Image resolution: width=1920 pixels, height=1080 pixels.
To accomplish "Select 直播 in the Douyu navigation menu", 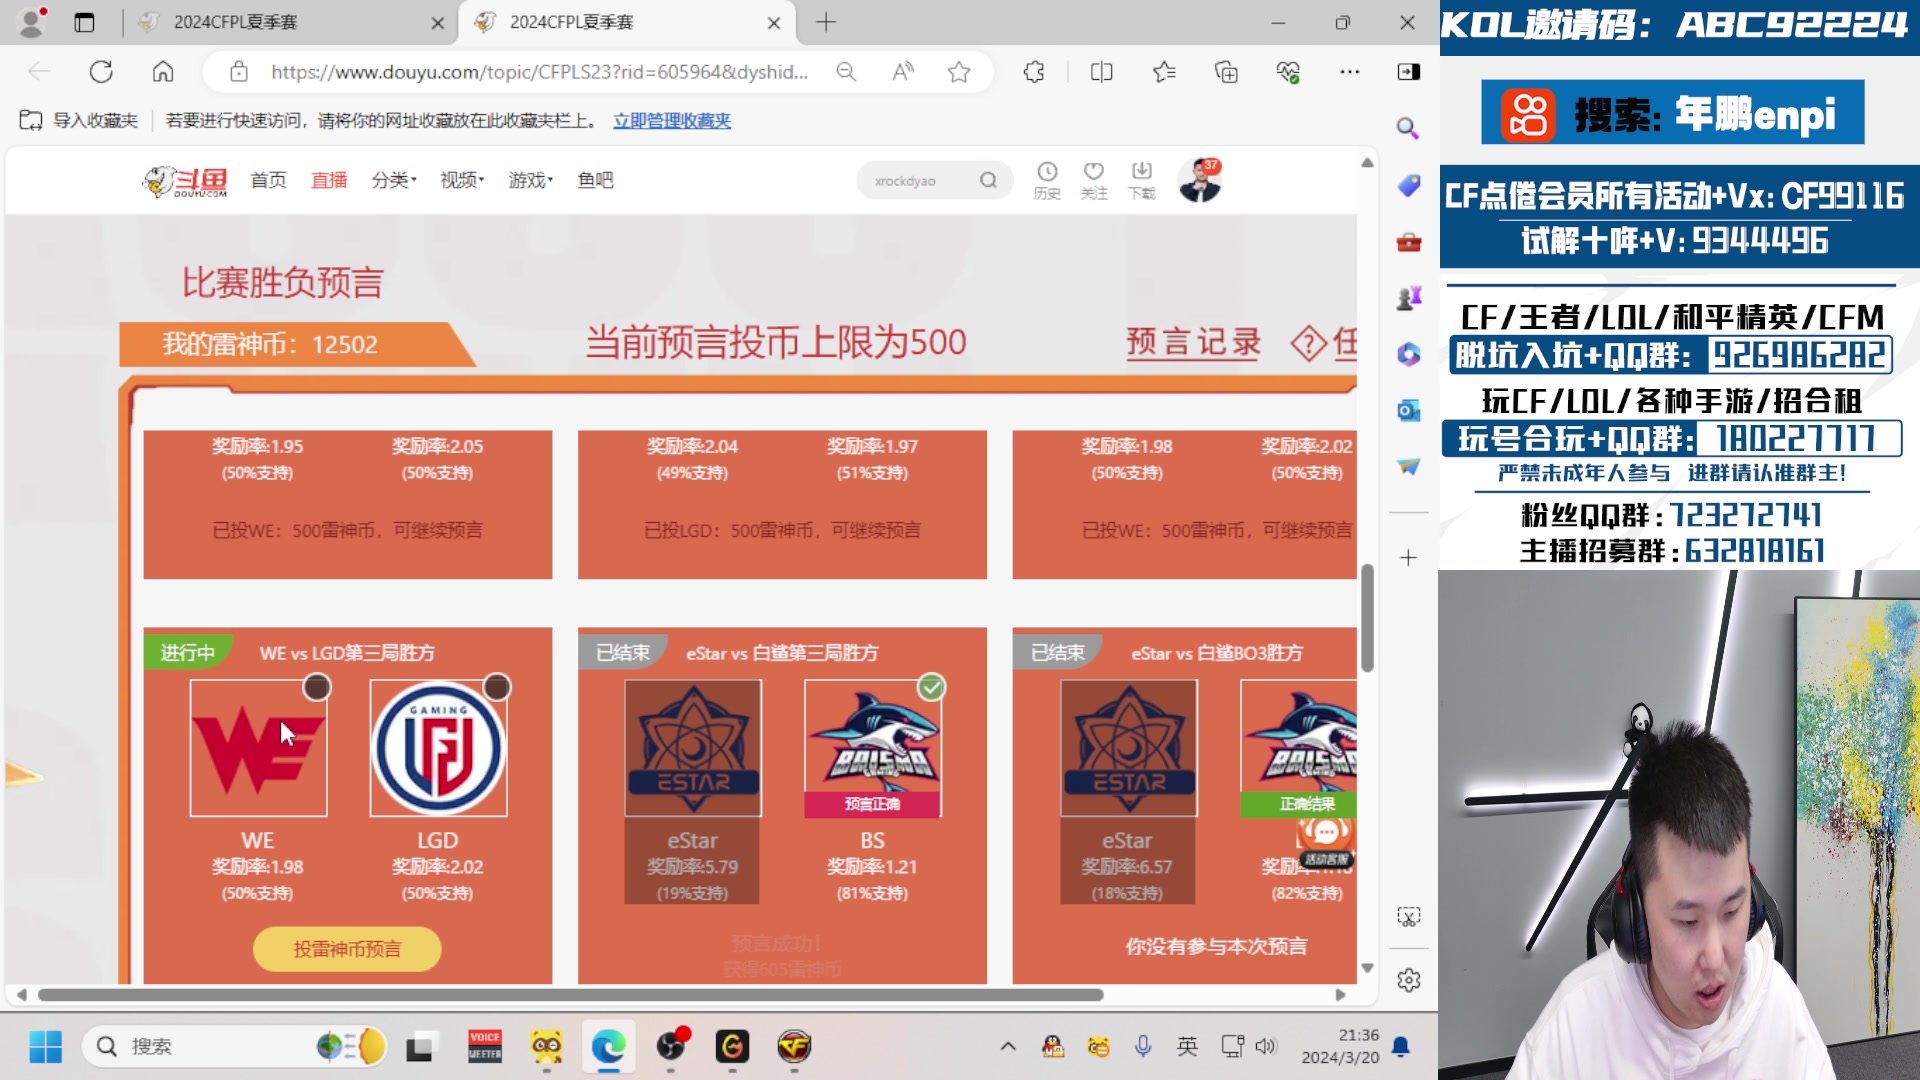I will [329, 180].
